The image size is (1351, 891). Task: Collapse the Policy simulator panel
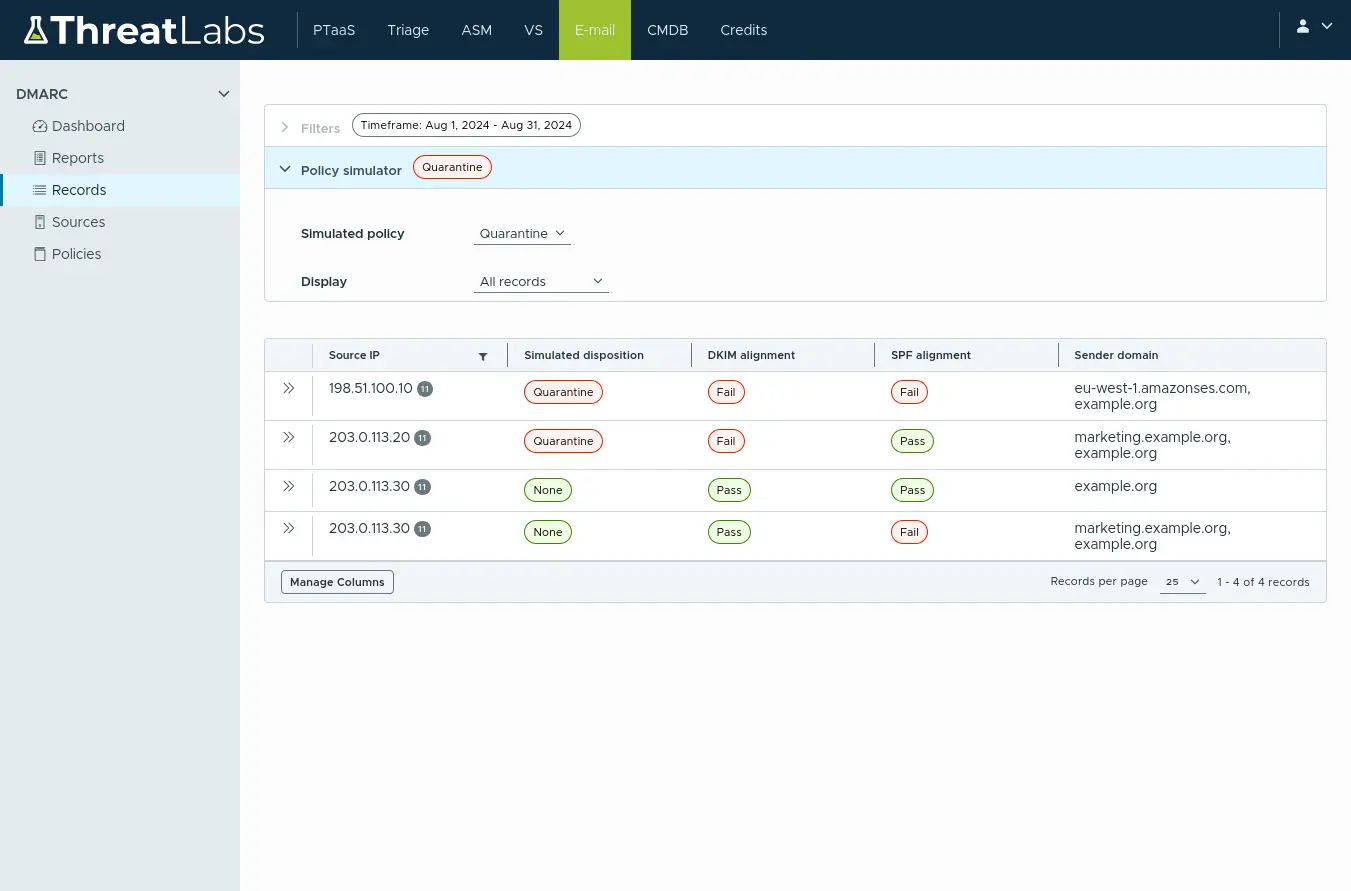(285, 170)
